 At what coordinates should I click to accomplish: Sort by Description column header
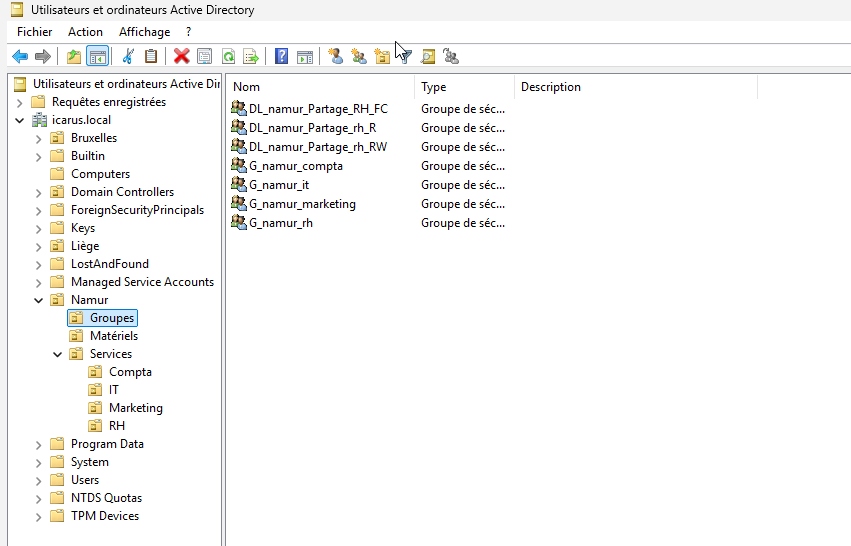click(x=636, y=87)
